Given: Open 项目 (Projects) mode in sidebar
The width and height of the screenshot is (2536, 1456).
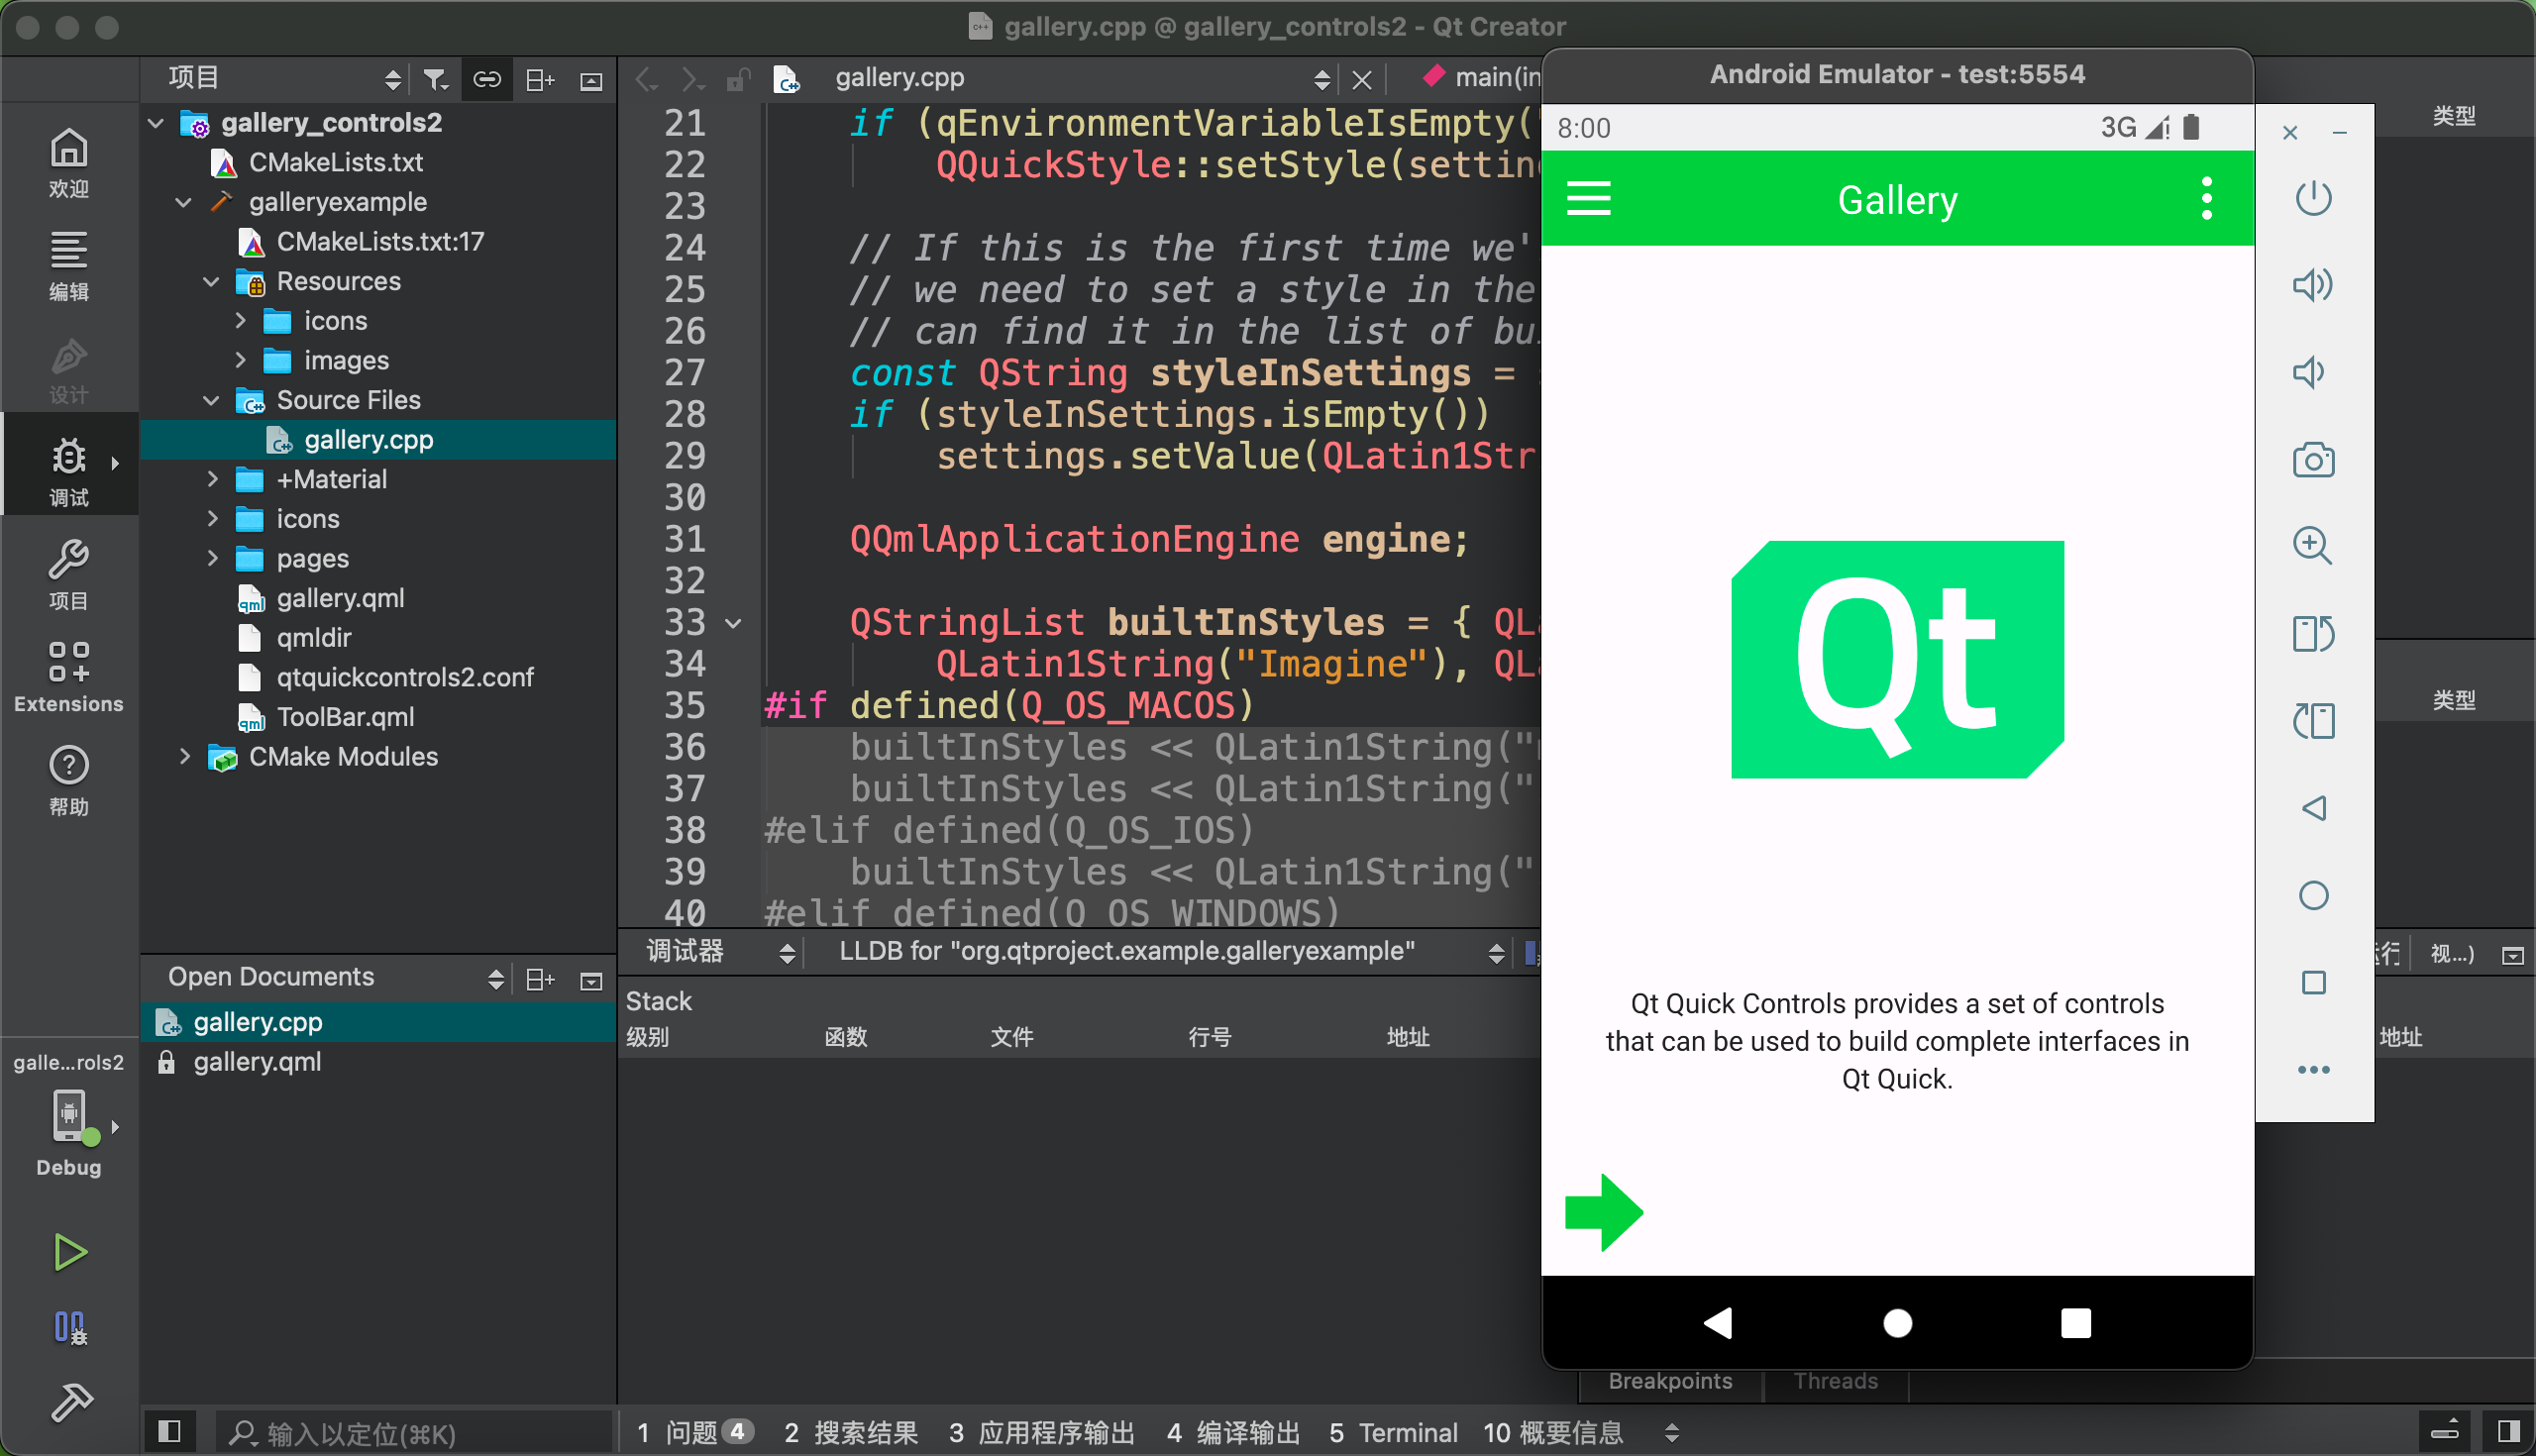Looking at the screenshot, I should coord(68,575).
